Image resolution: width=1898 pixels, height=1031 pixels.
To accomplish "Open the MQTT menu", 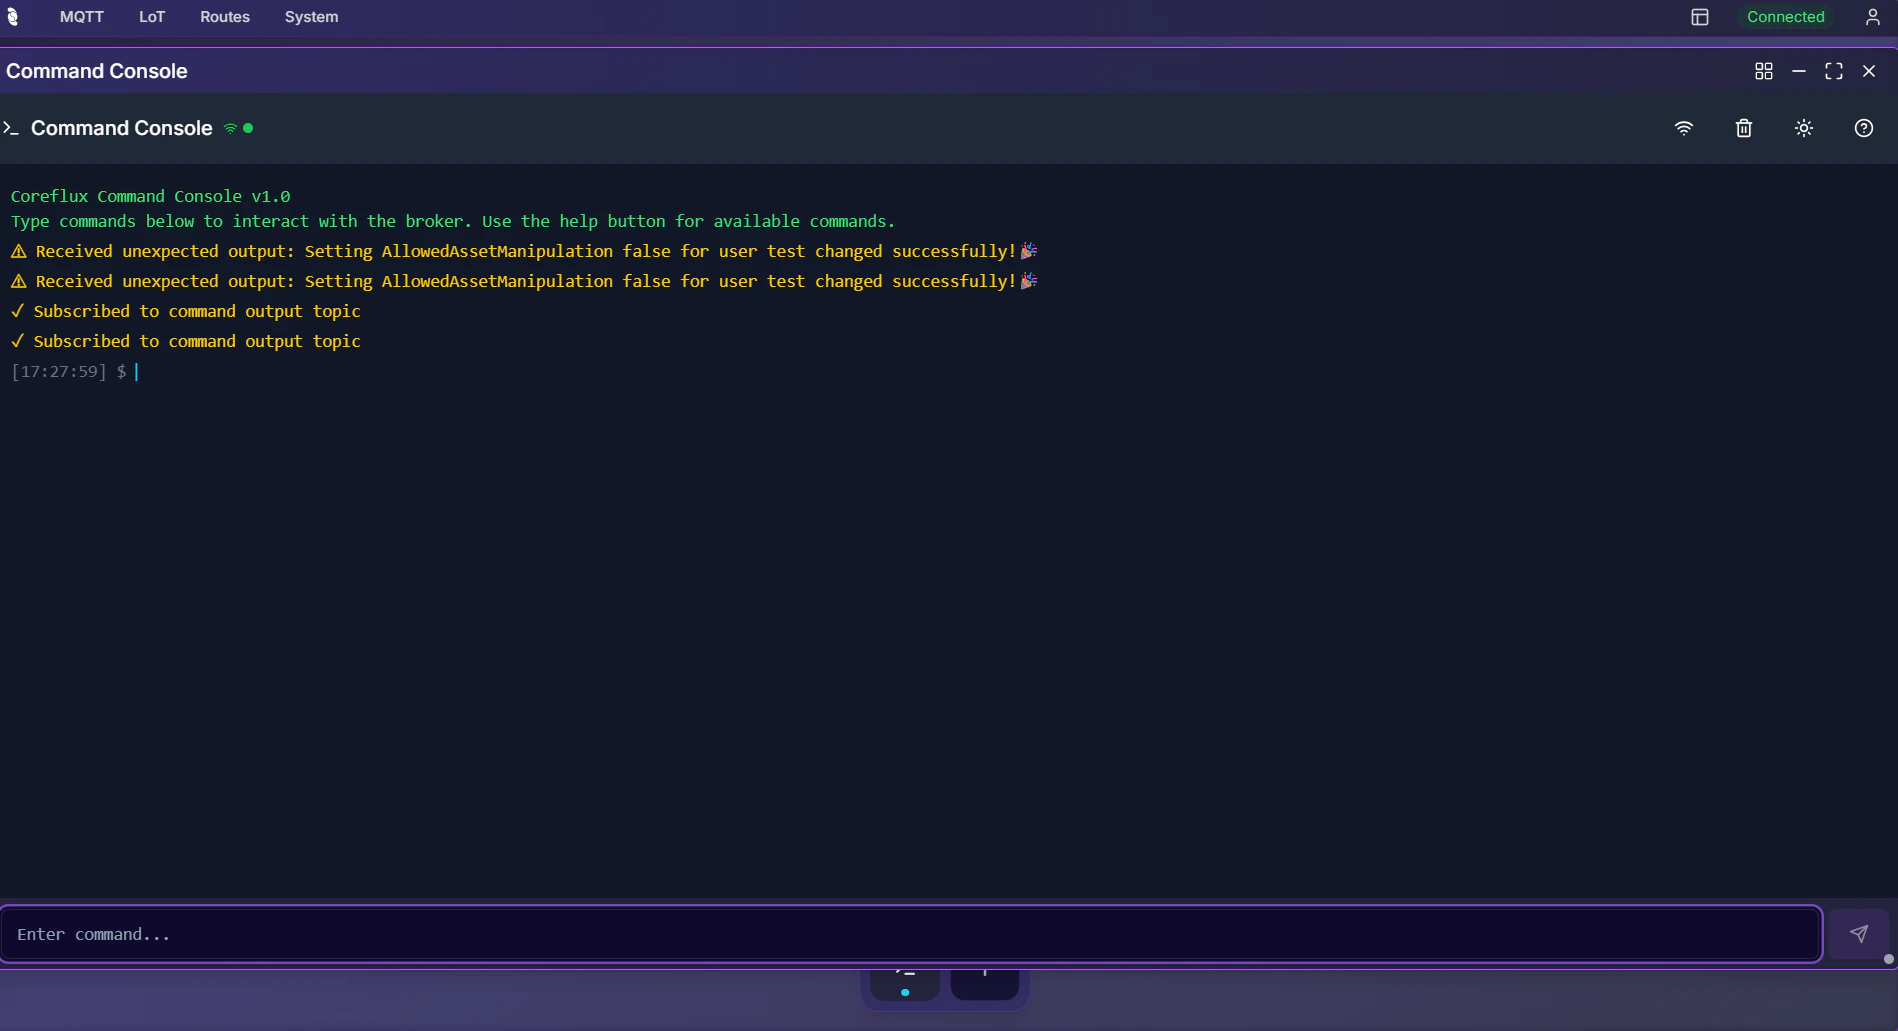I will [81, 17].
